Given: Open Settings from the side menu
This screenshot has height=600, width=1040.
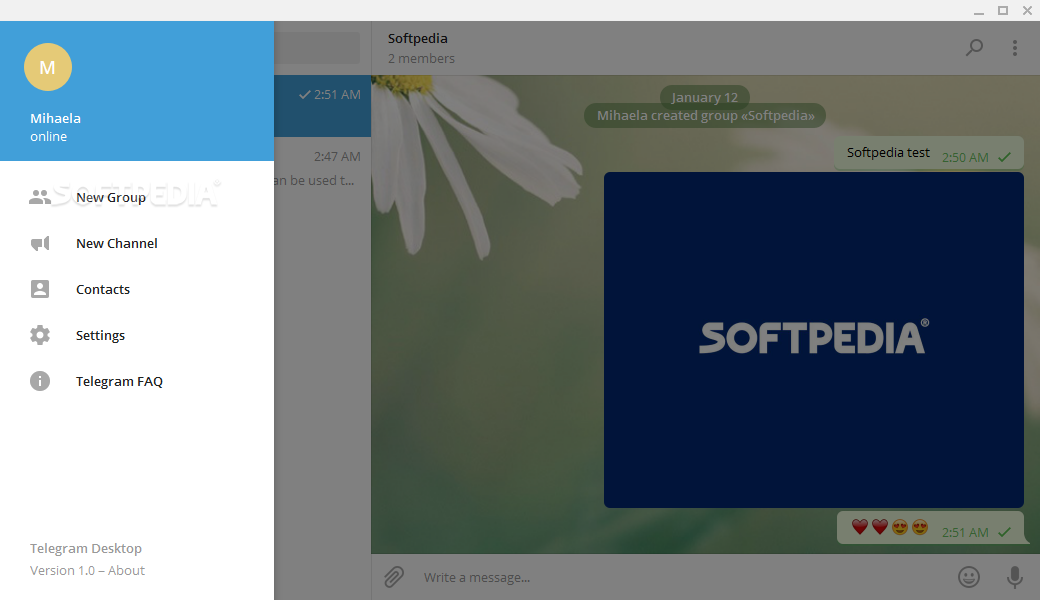Looking at the screenshot, I should (x=137, y=335).
